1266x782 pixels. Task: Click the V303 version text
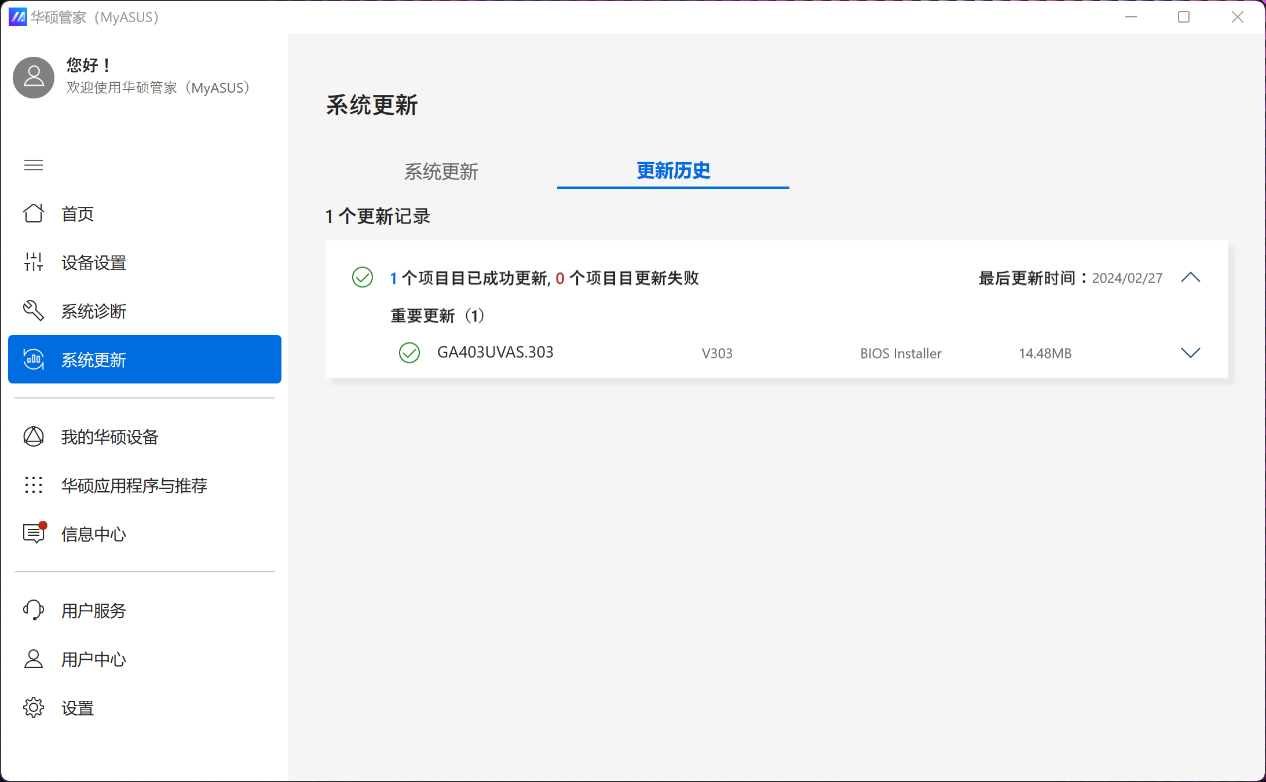click(717, 354)
